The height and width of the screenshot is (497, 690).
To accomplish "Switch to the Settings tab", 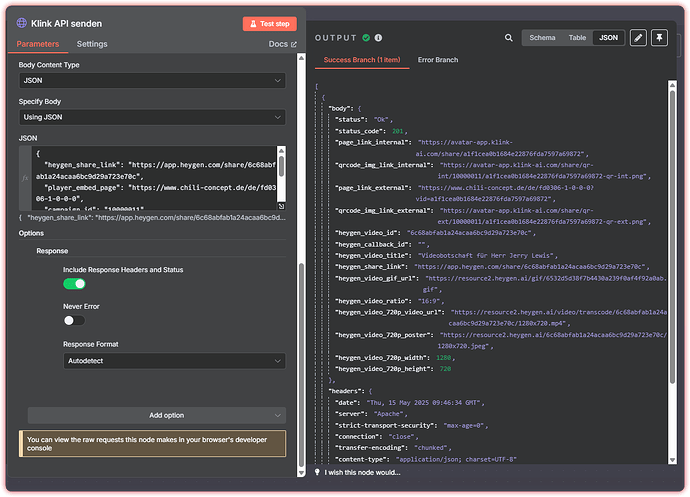I will [x=92, y=44].
